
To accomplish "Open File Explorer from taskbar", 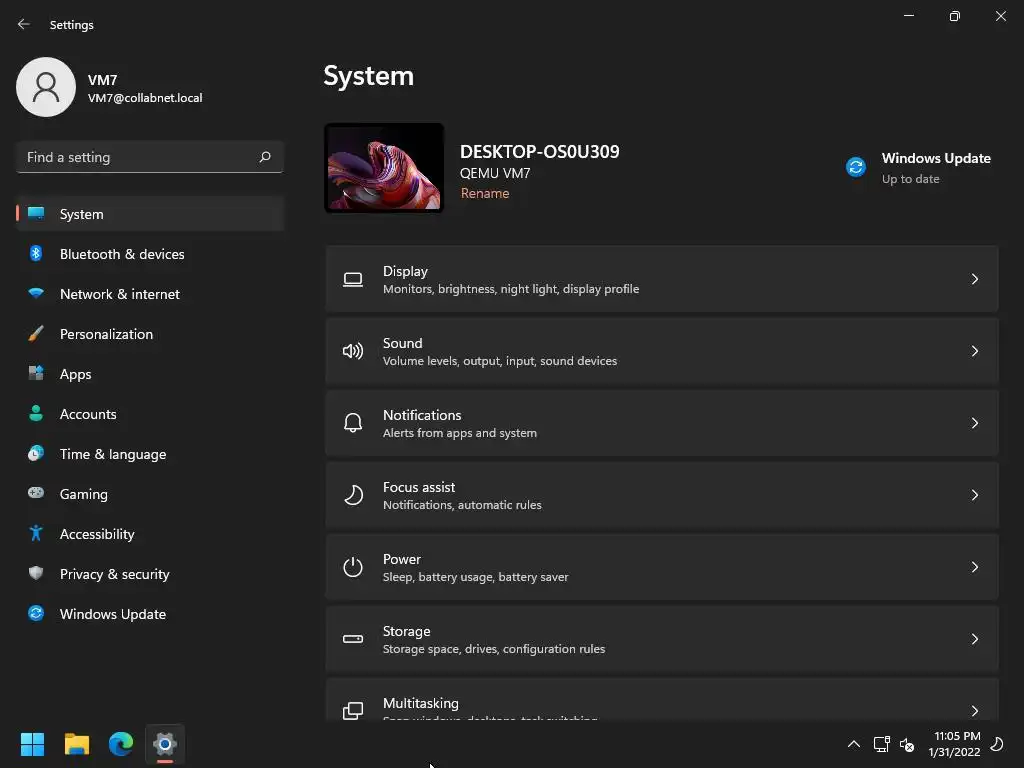I will pyautogui.click(x=76, y=744).
